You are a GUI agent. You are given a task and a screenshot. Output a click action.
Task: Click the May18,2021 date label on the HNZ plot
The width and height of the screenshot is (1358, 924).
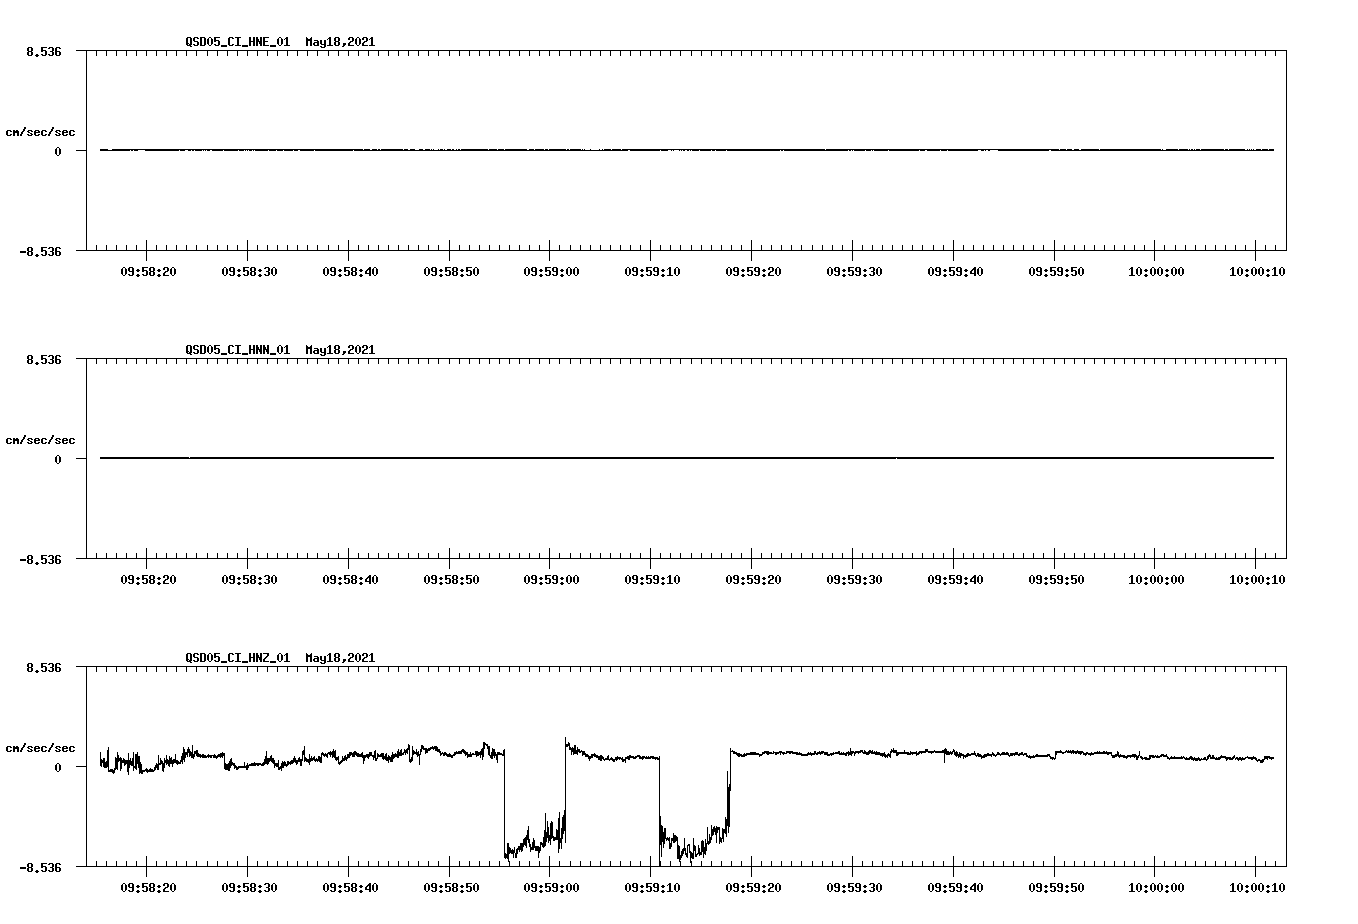(338, 657)
